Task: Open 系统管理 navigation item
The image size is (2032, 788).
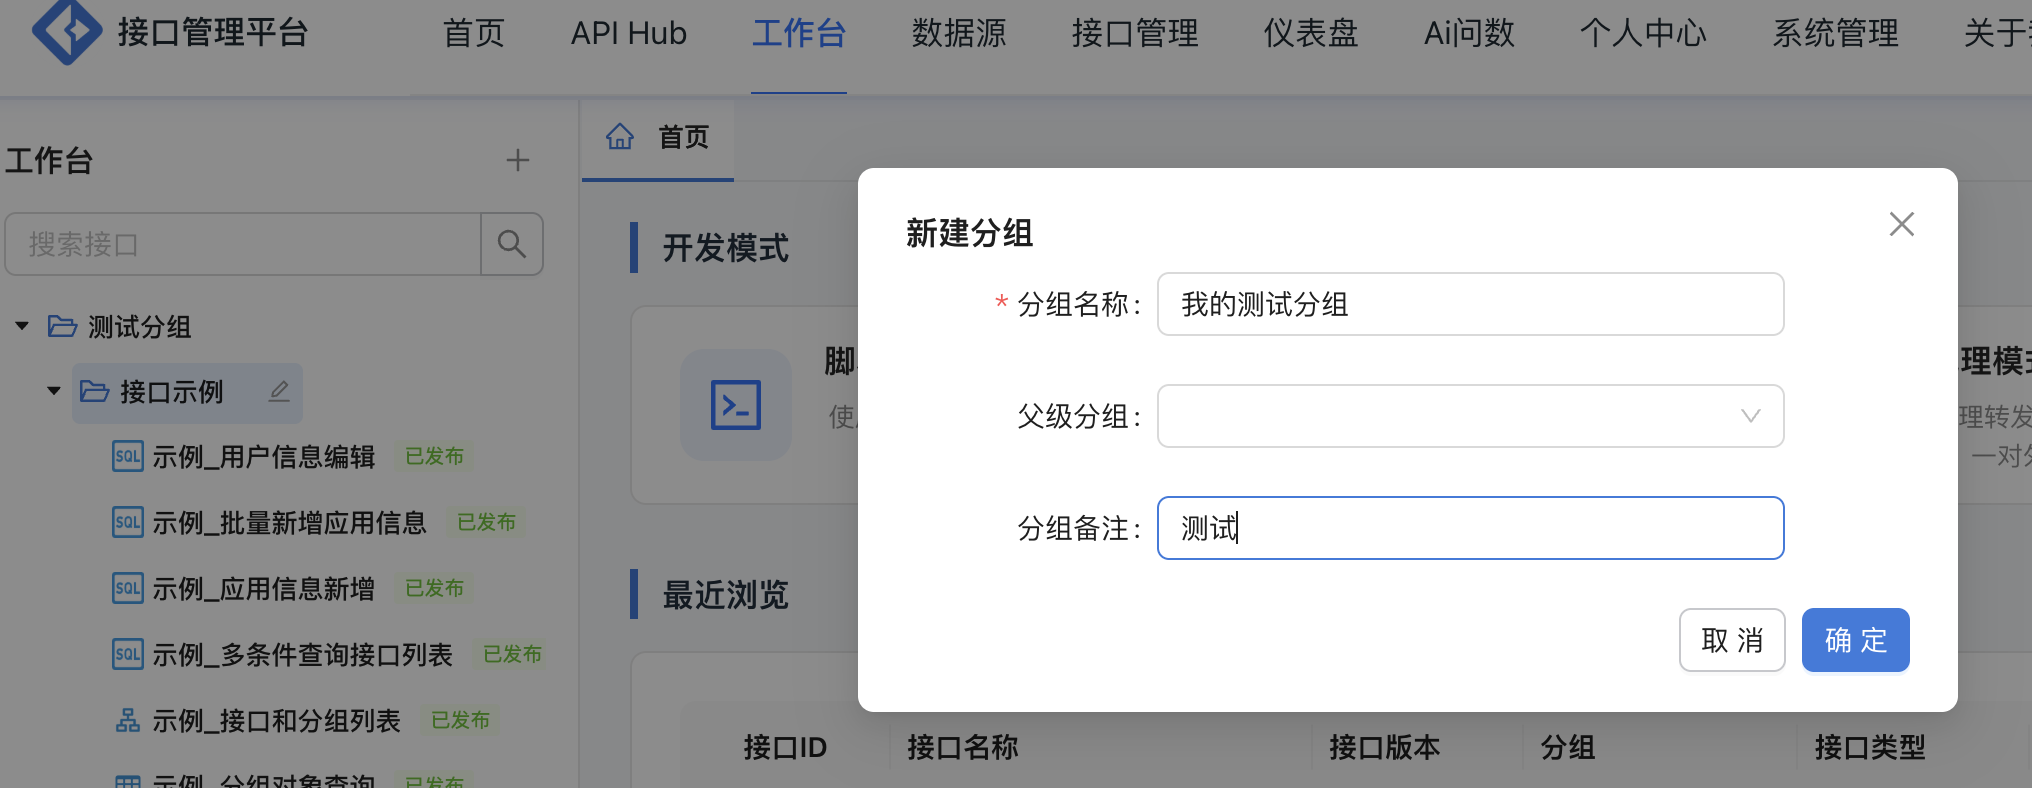Action: click(1835, 33)
